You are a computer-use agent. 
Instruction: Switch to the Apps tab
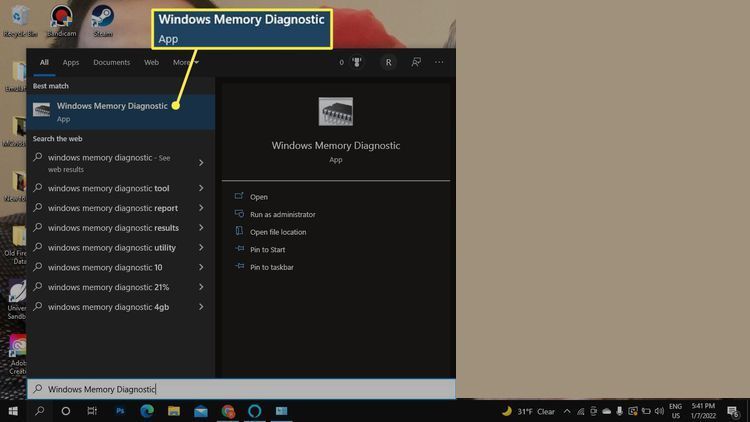click(71, 62)
